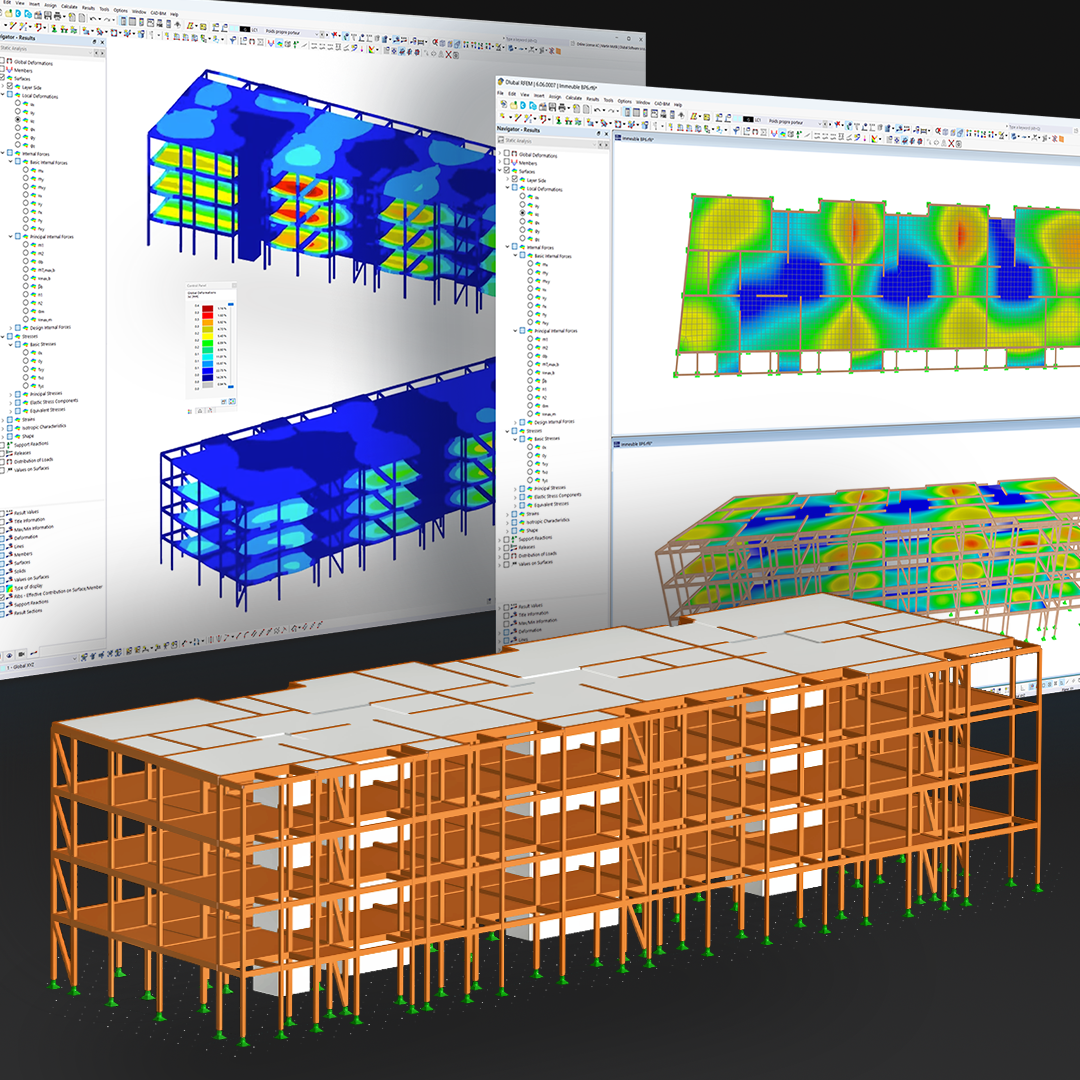Enable the Surfaces checkbox in the Results navigator
This screenshot has height=1080, width=1080.
(506, 170)
